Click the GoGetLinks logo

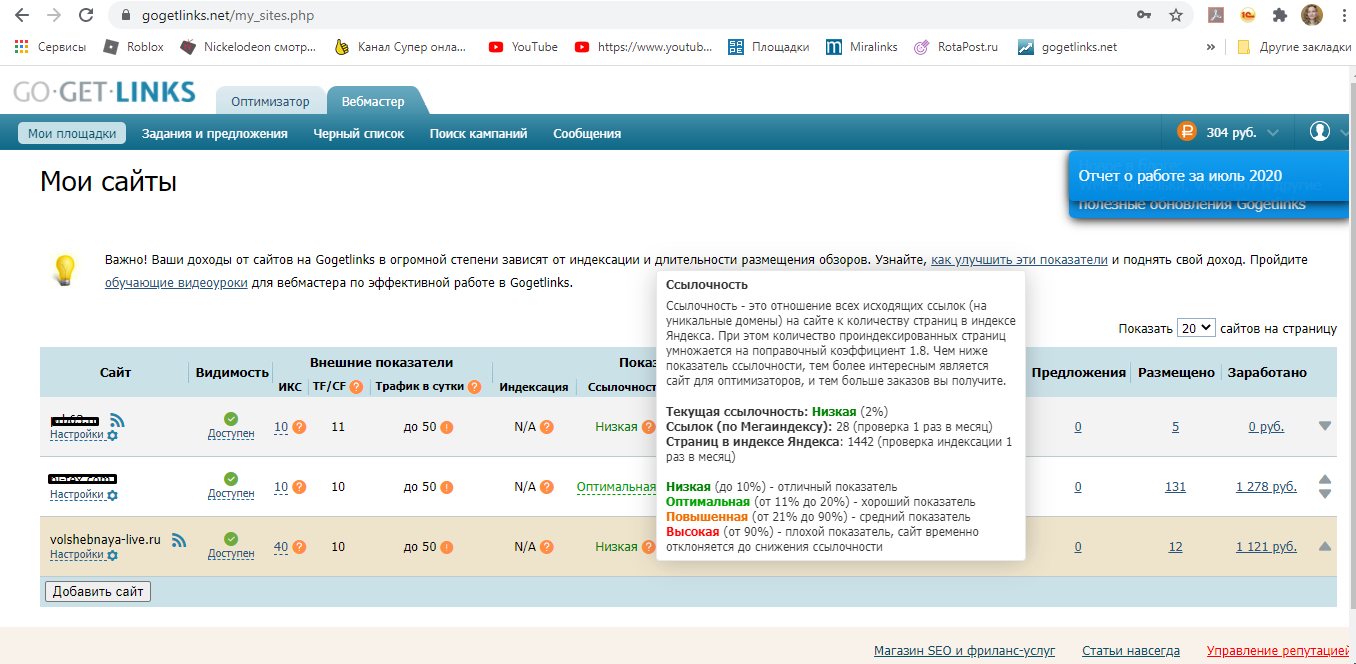[104, 93]
